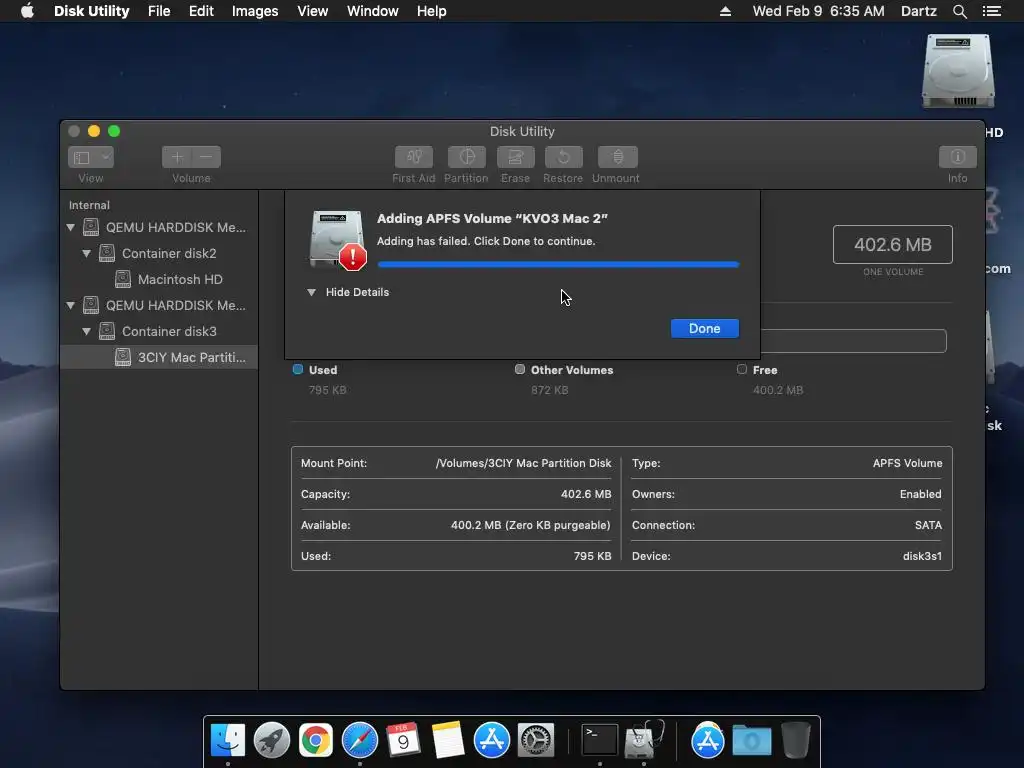This screenshot has width=1024, height=768.
Task: Open Launchpad from the Dock
Action: (x=272, y=740)
